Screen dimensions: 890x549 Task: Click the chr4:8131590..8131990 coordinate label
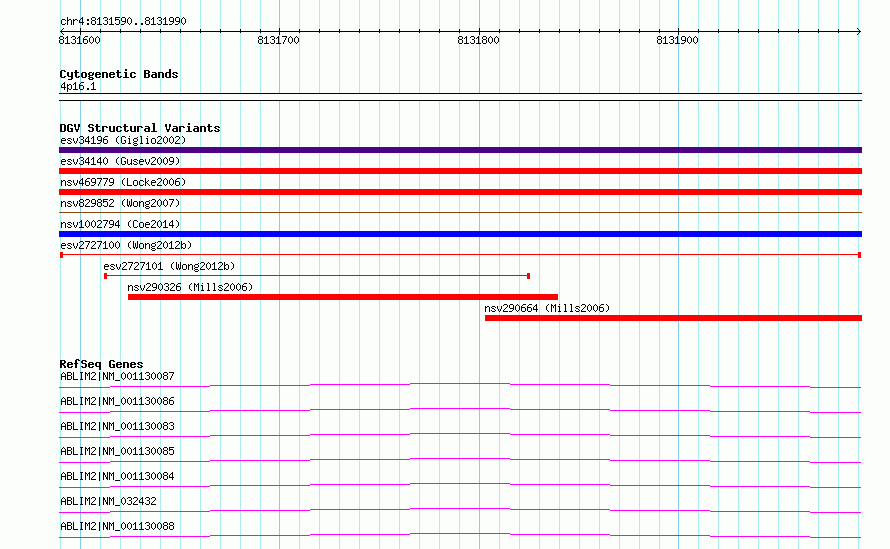coord(123,21)
